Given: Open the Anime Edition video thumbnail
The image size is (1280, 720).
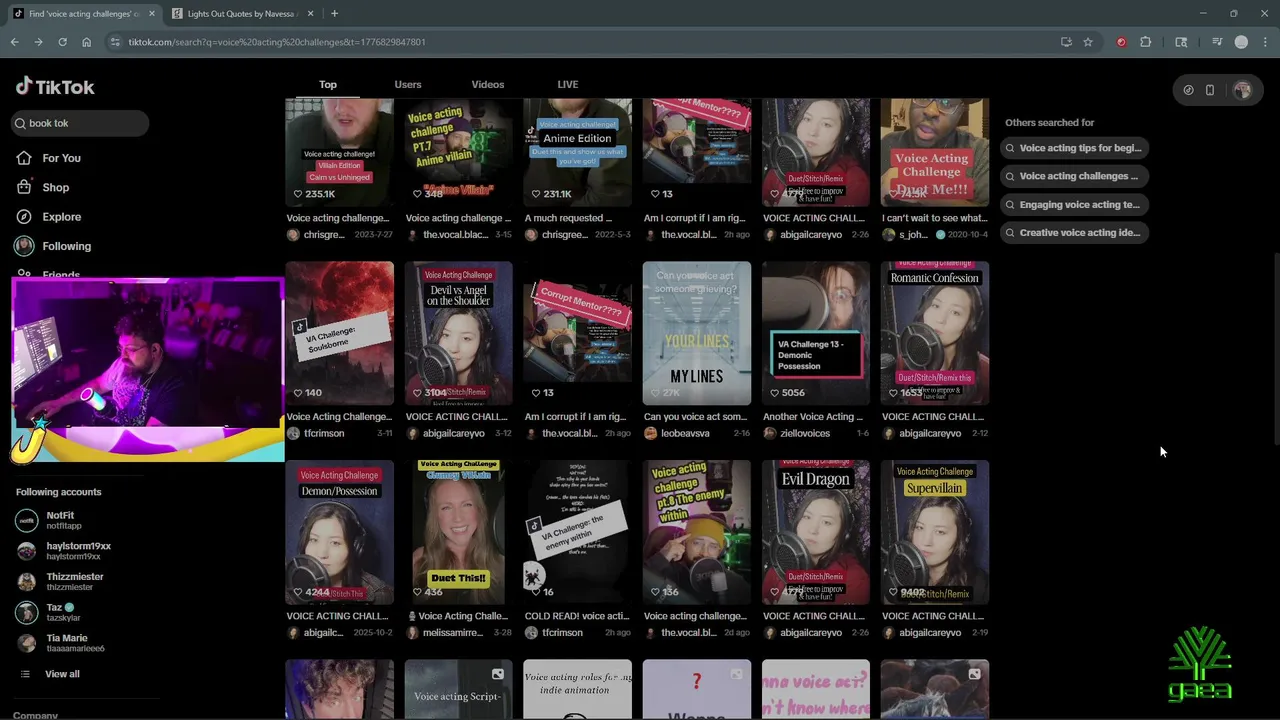Looking at the screenshot, I should click(x=578, y=152).
